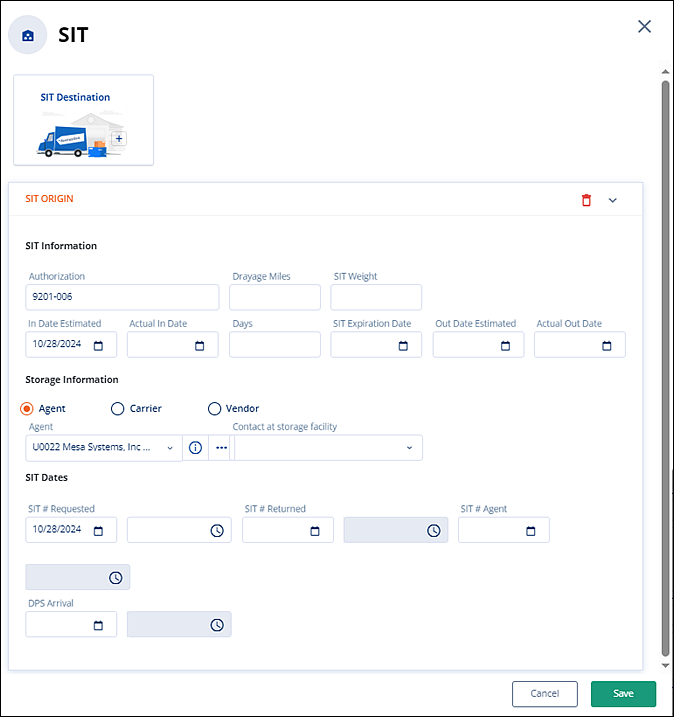Click the SIT Destination card

(83, 120)
